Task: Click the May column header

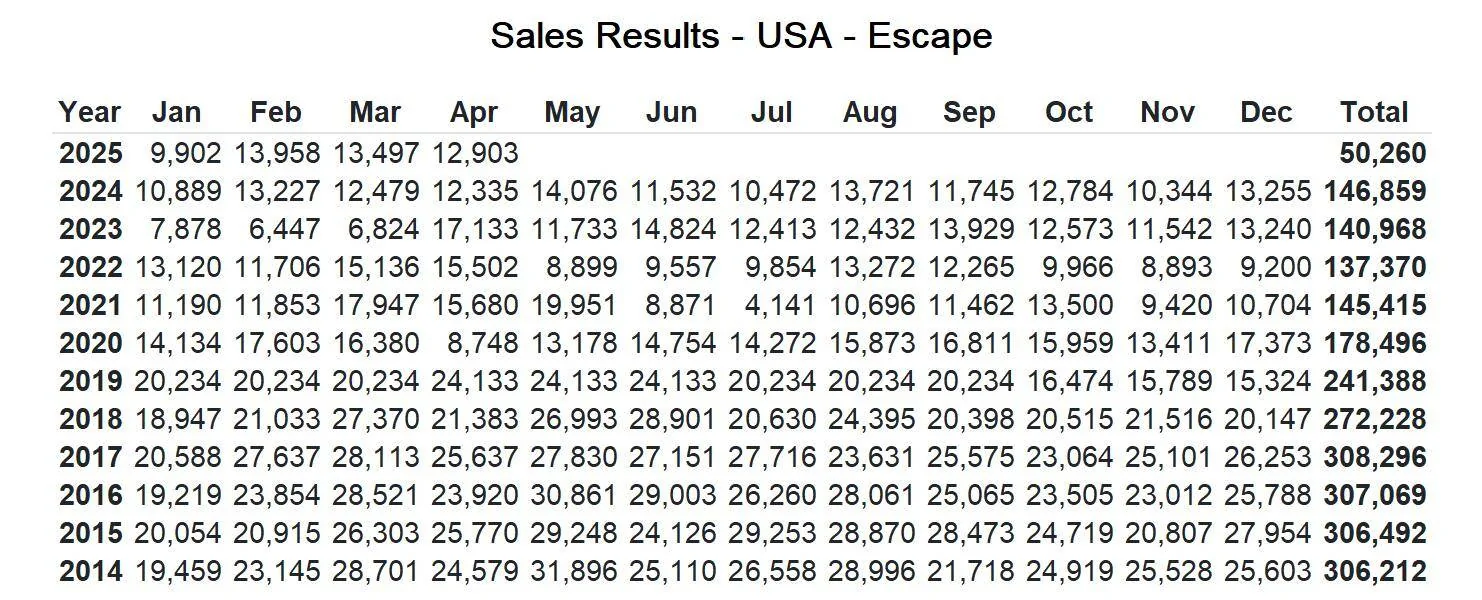Action: click(572, 112)
